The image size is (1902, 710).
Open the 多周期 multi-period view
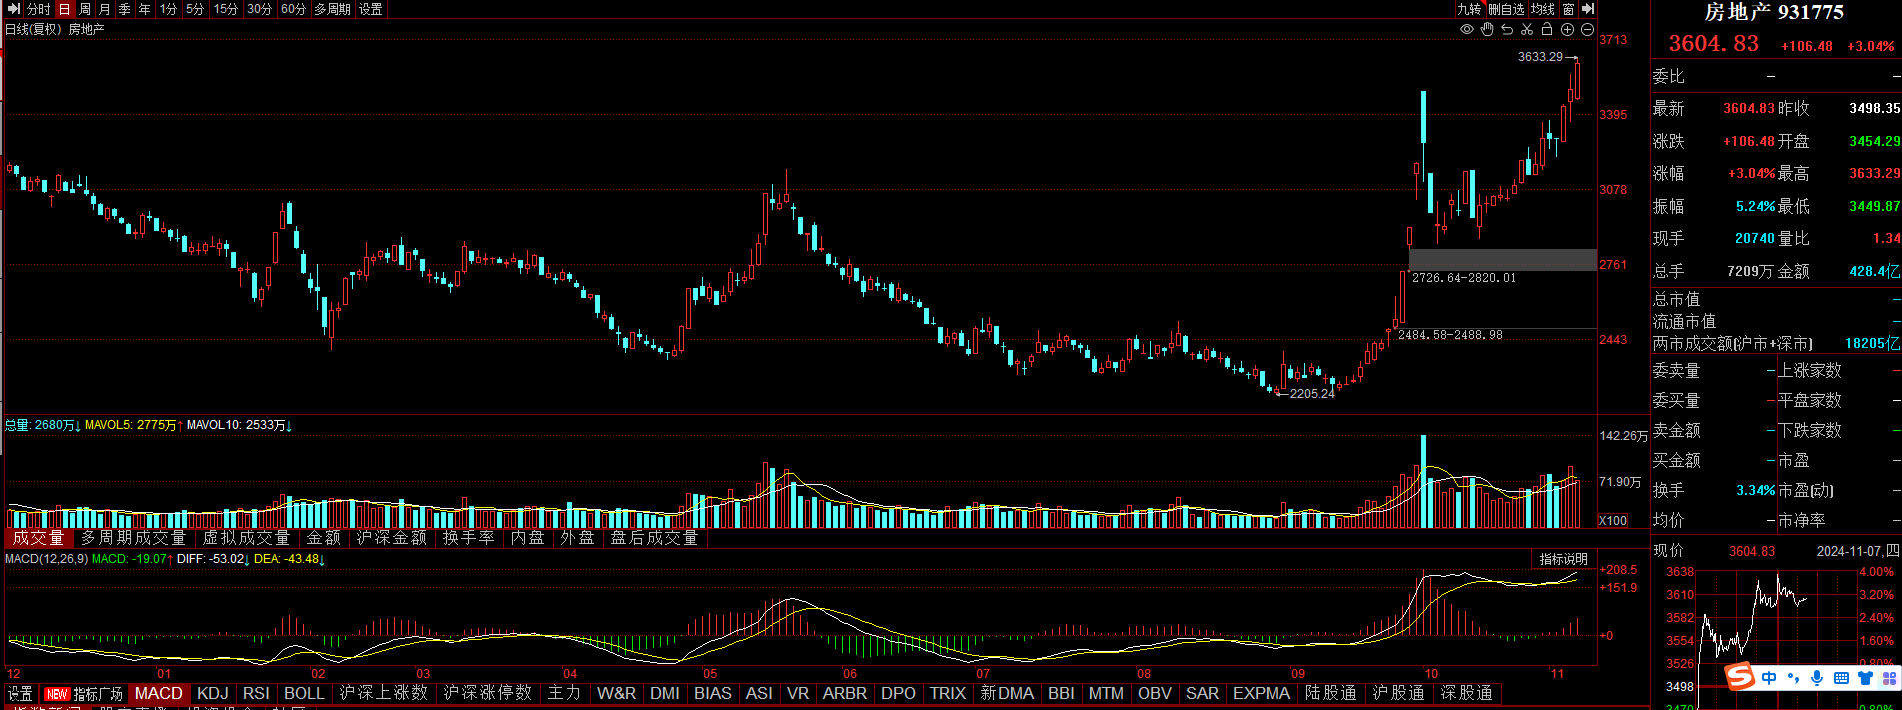[x=332, y=9]
